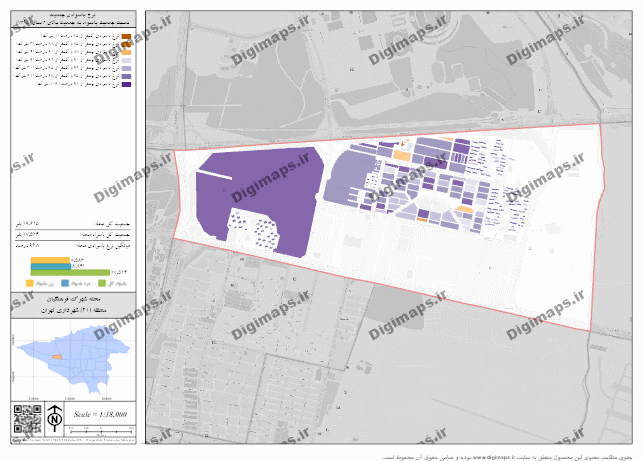The width and height of the screenshot is (643, 461).
Task: Click the darkest purple bottom legend swatch
Action: (x=127, y=85)
